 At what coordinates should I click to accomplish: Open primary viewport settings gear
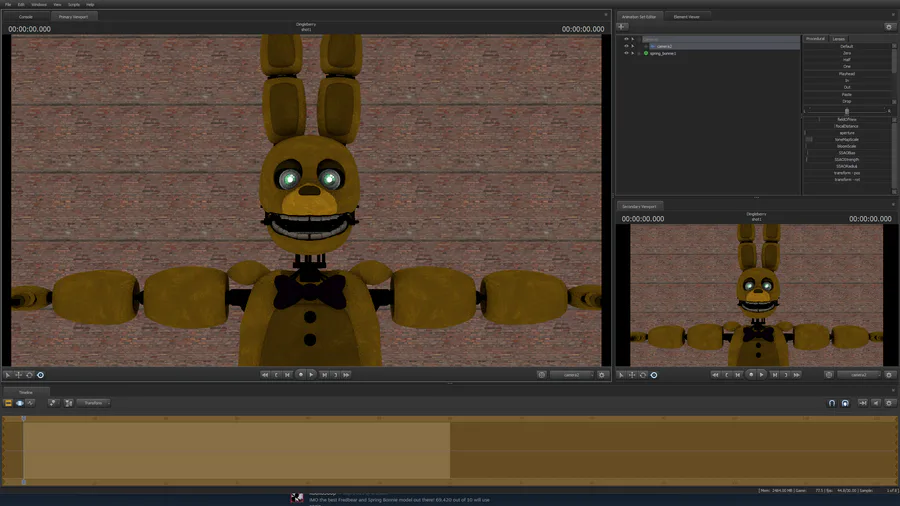[x=602, y=375]
